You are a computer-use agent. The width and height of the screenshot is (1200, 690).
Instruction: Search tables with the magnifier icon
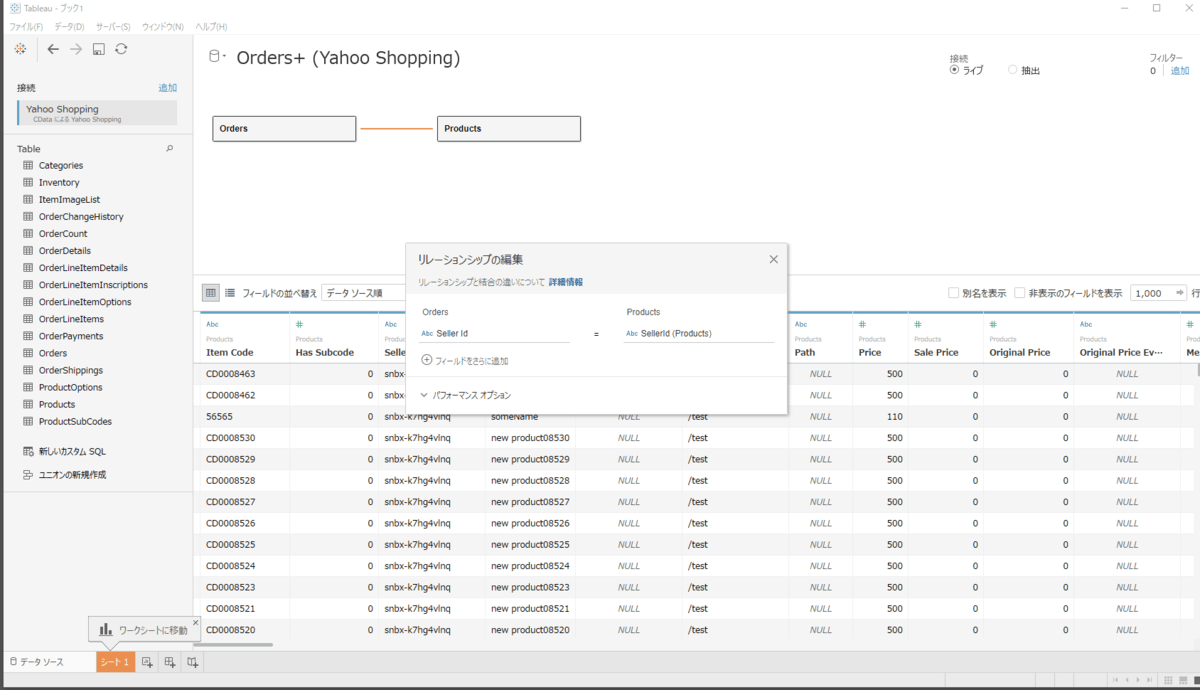[x=169, y=148]
